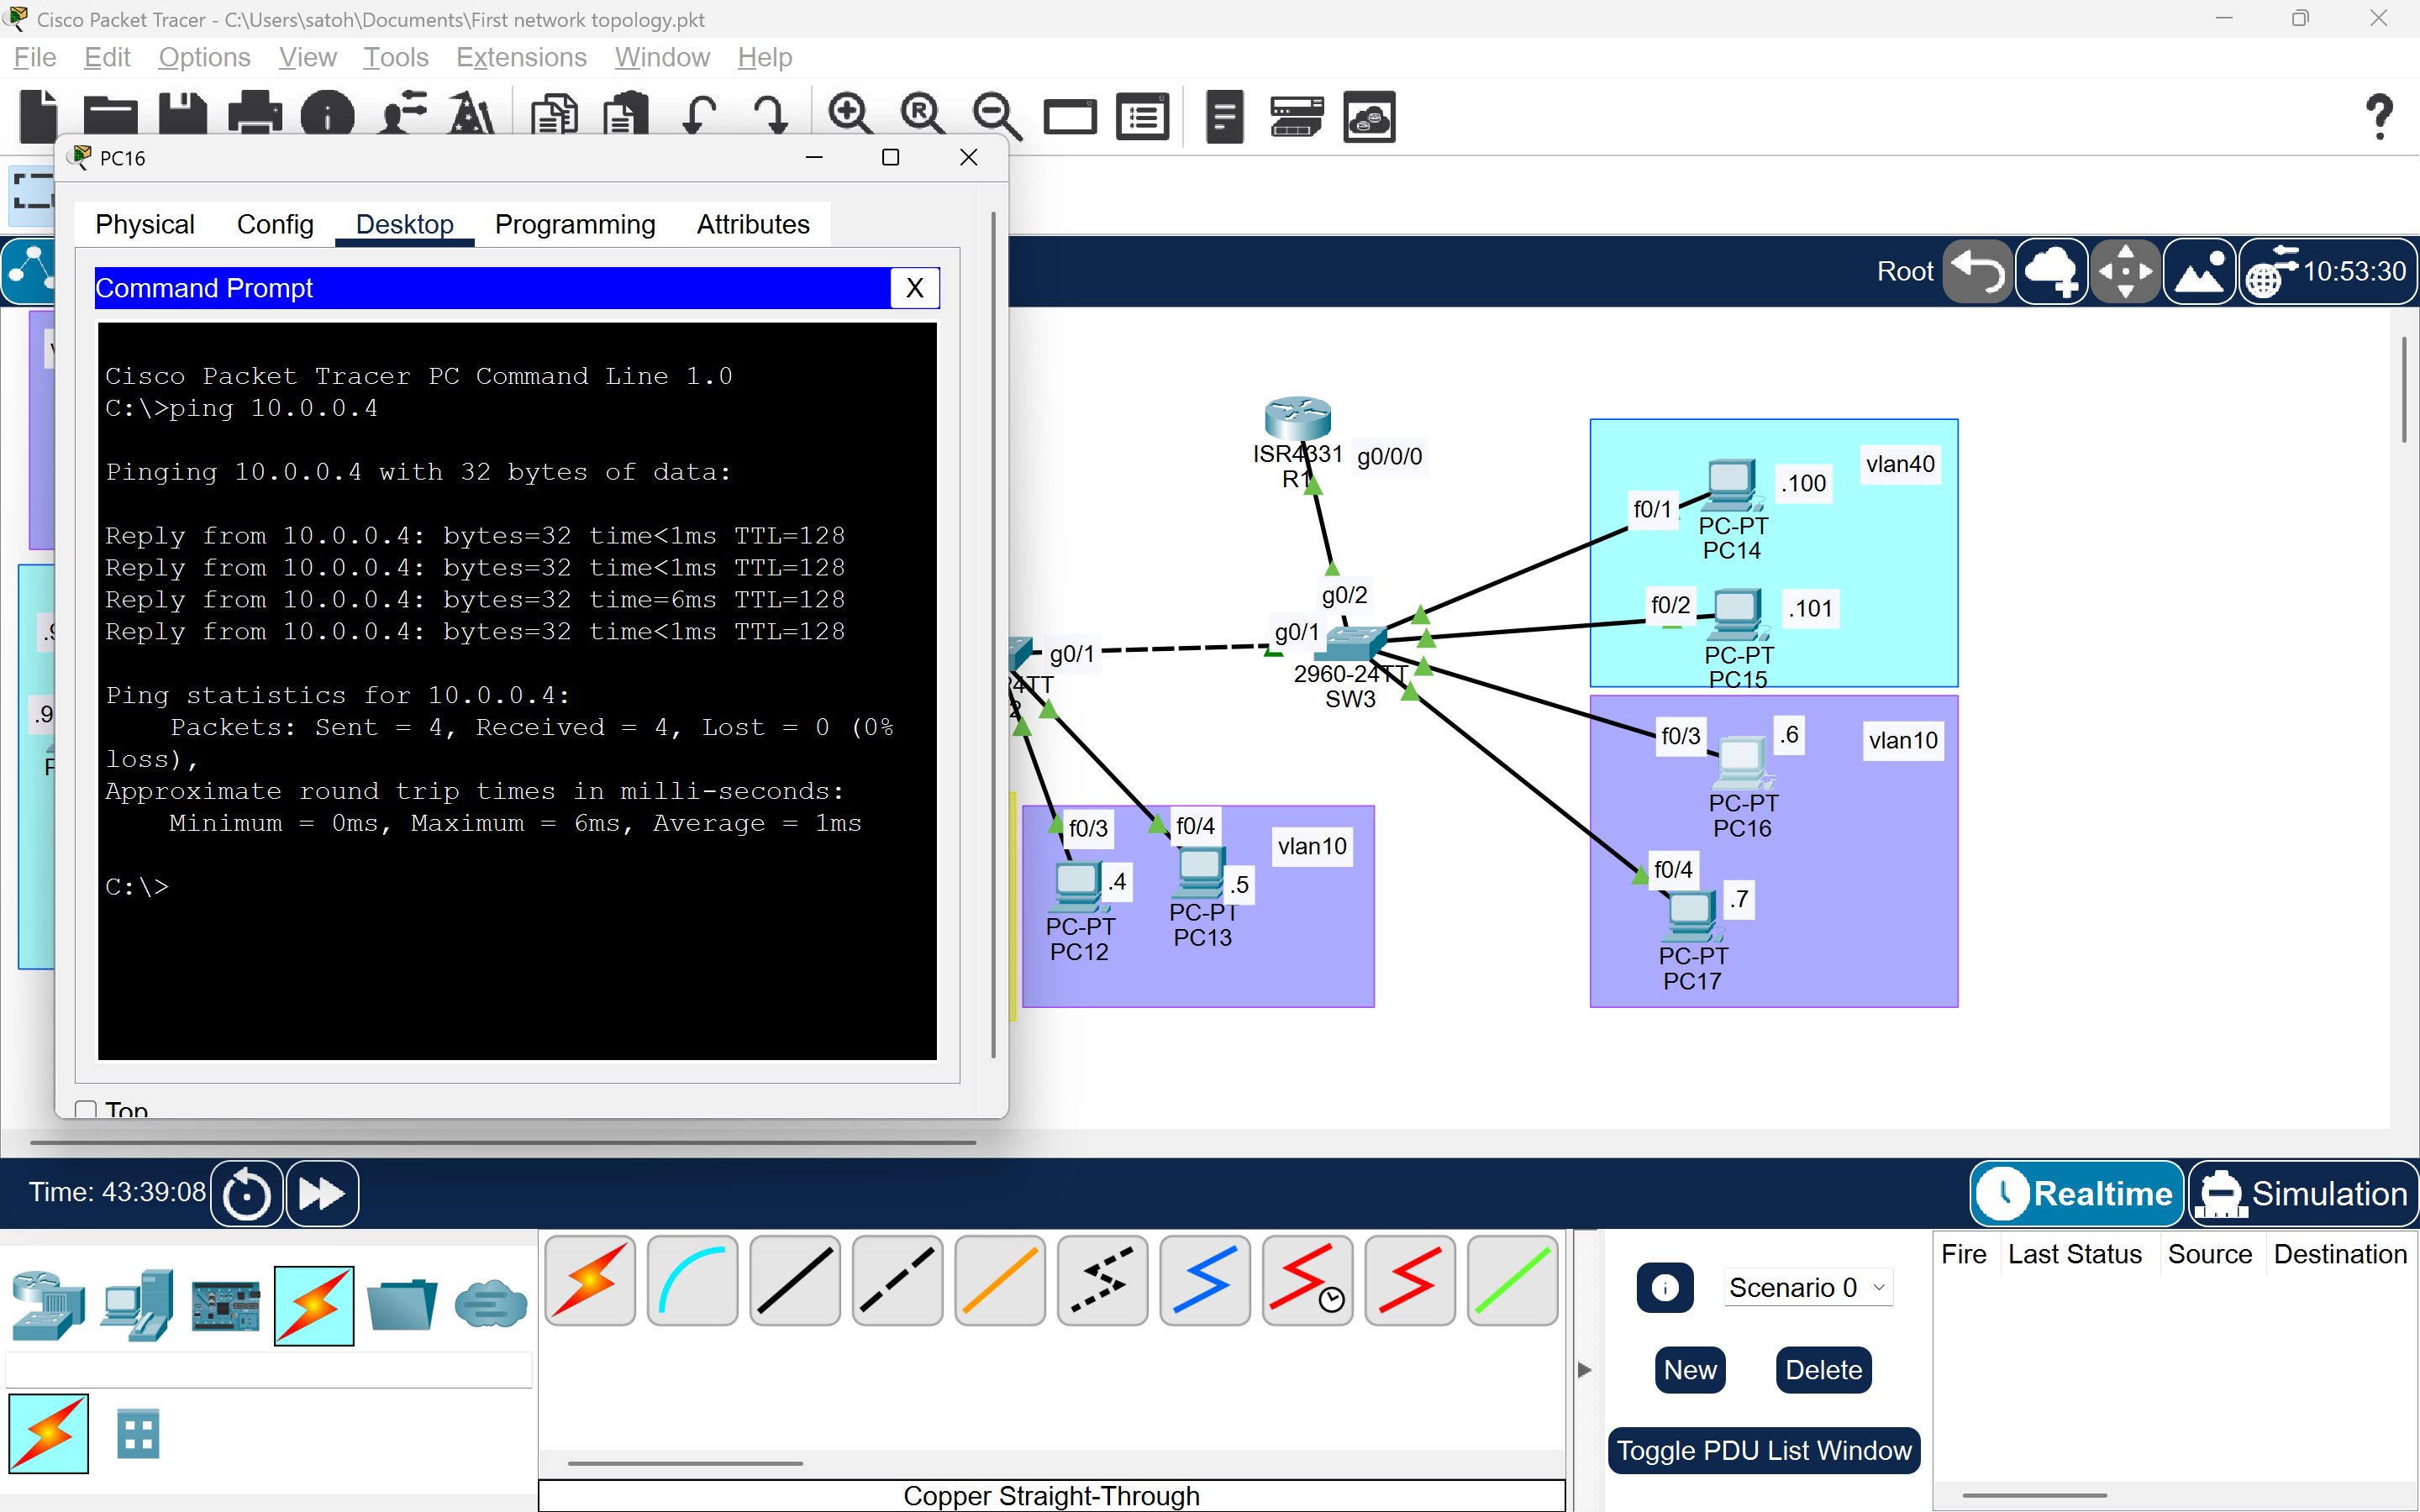Open the Extensions menu
The image size is (2420, 1512).
click(x=521, y=57)
